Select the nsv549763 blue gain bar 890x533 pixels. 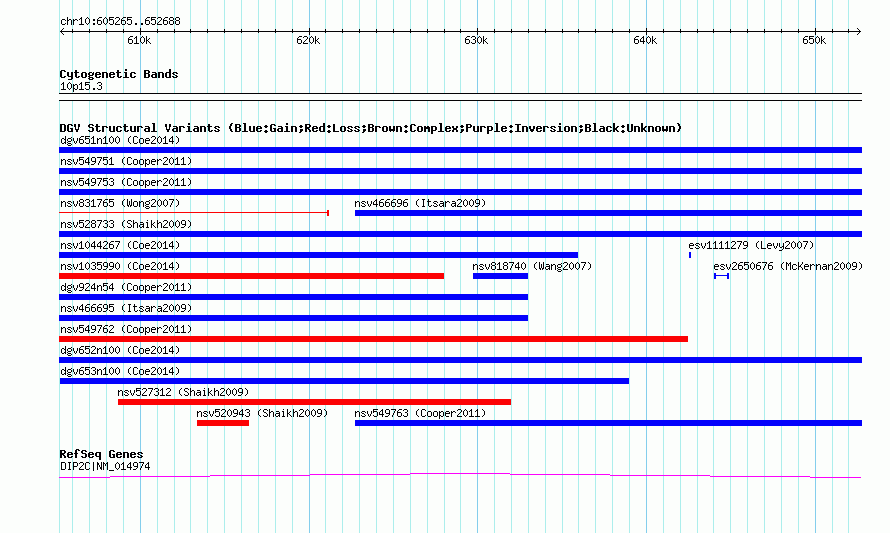pos(608,423)
